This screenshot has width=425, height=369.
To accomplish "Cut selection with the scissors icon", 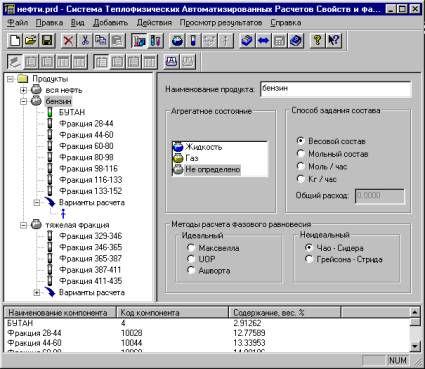I will [85, 41].
